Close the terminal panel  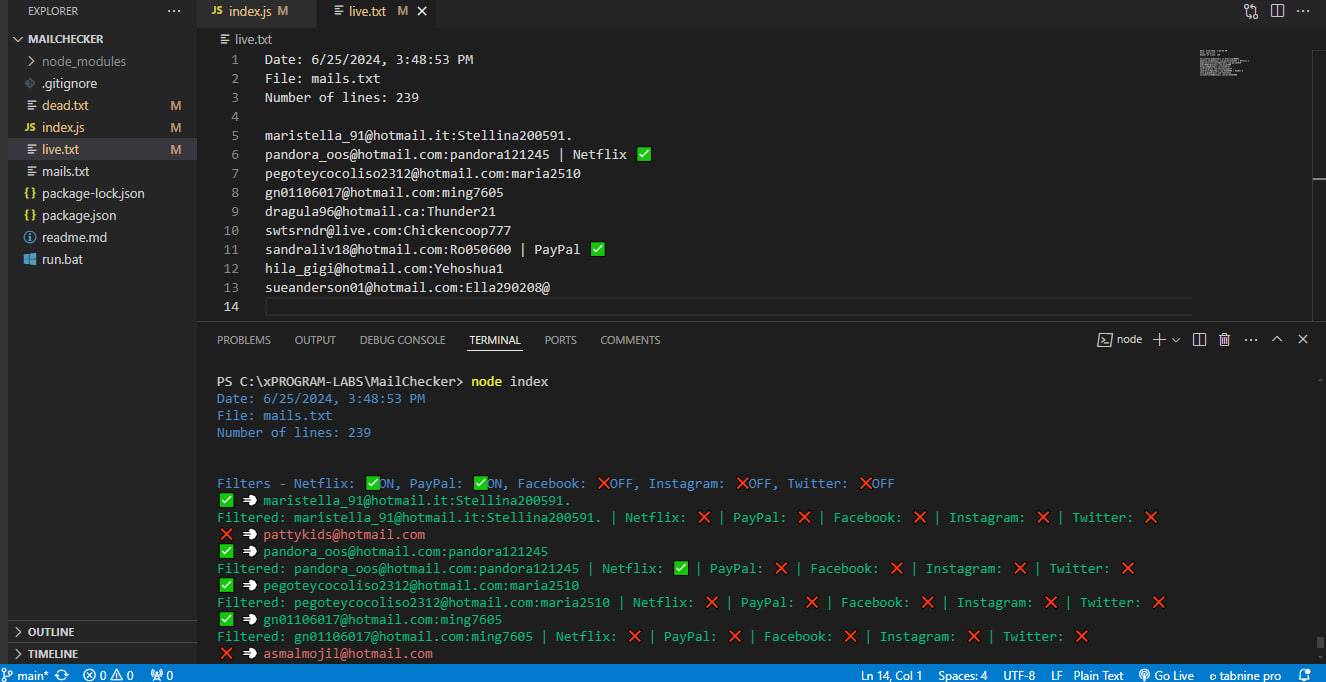coord(1303,340)
